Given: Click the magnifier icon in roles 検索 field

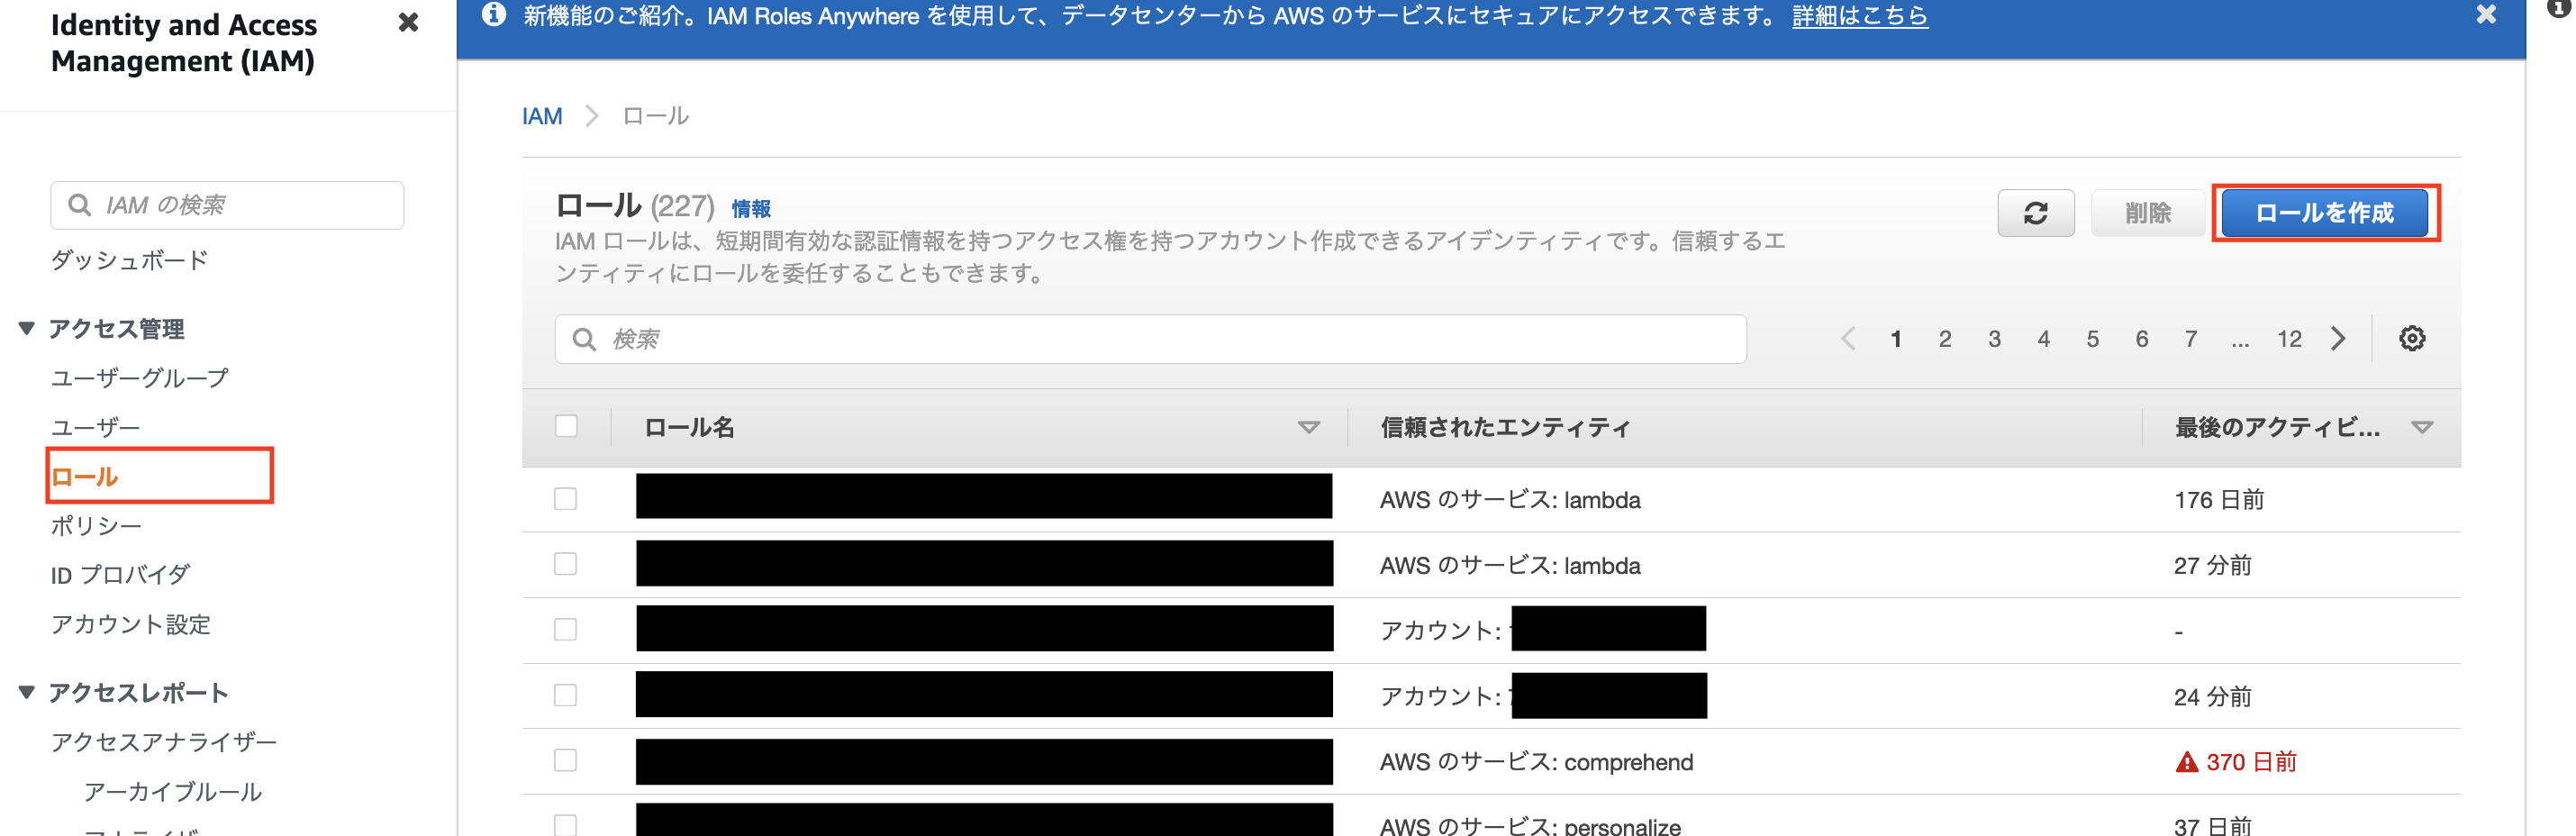Looking at the screenshot, I should pos(584,339).
